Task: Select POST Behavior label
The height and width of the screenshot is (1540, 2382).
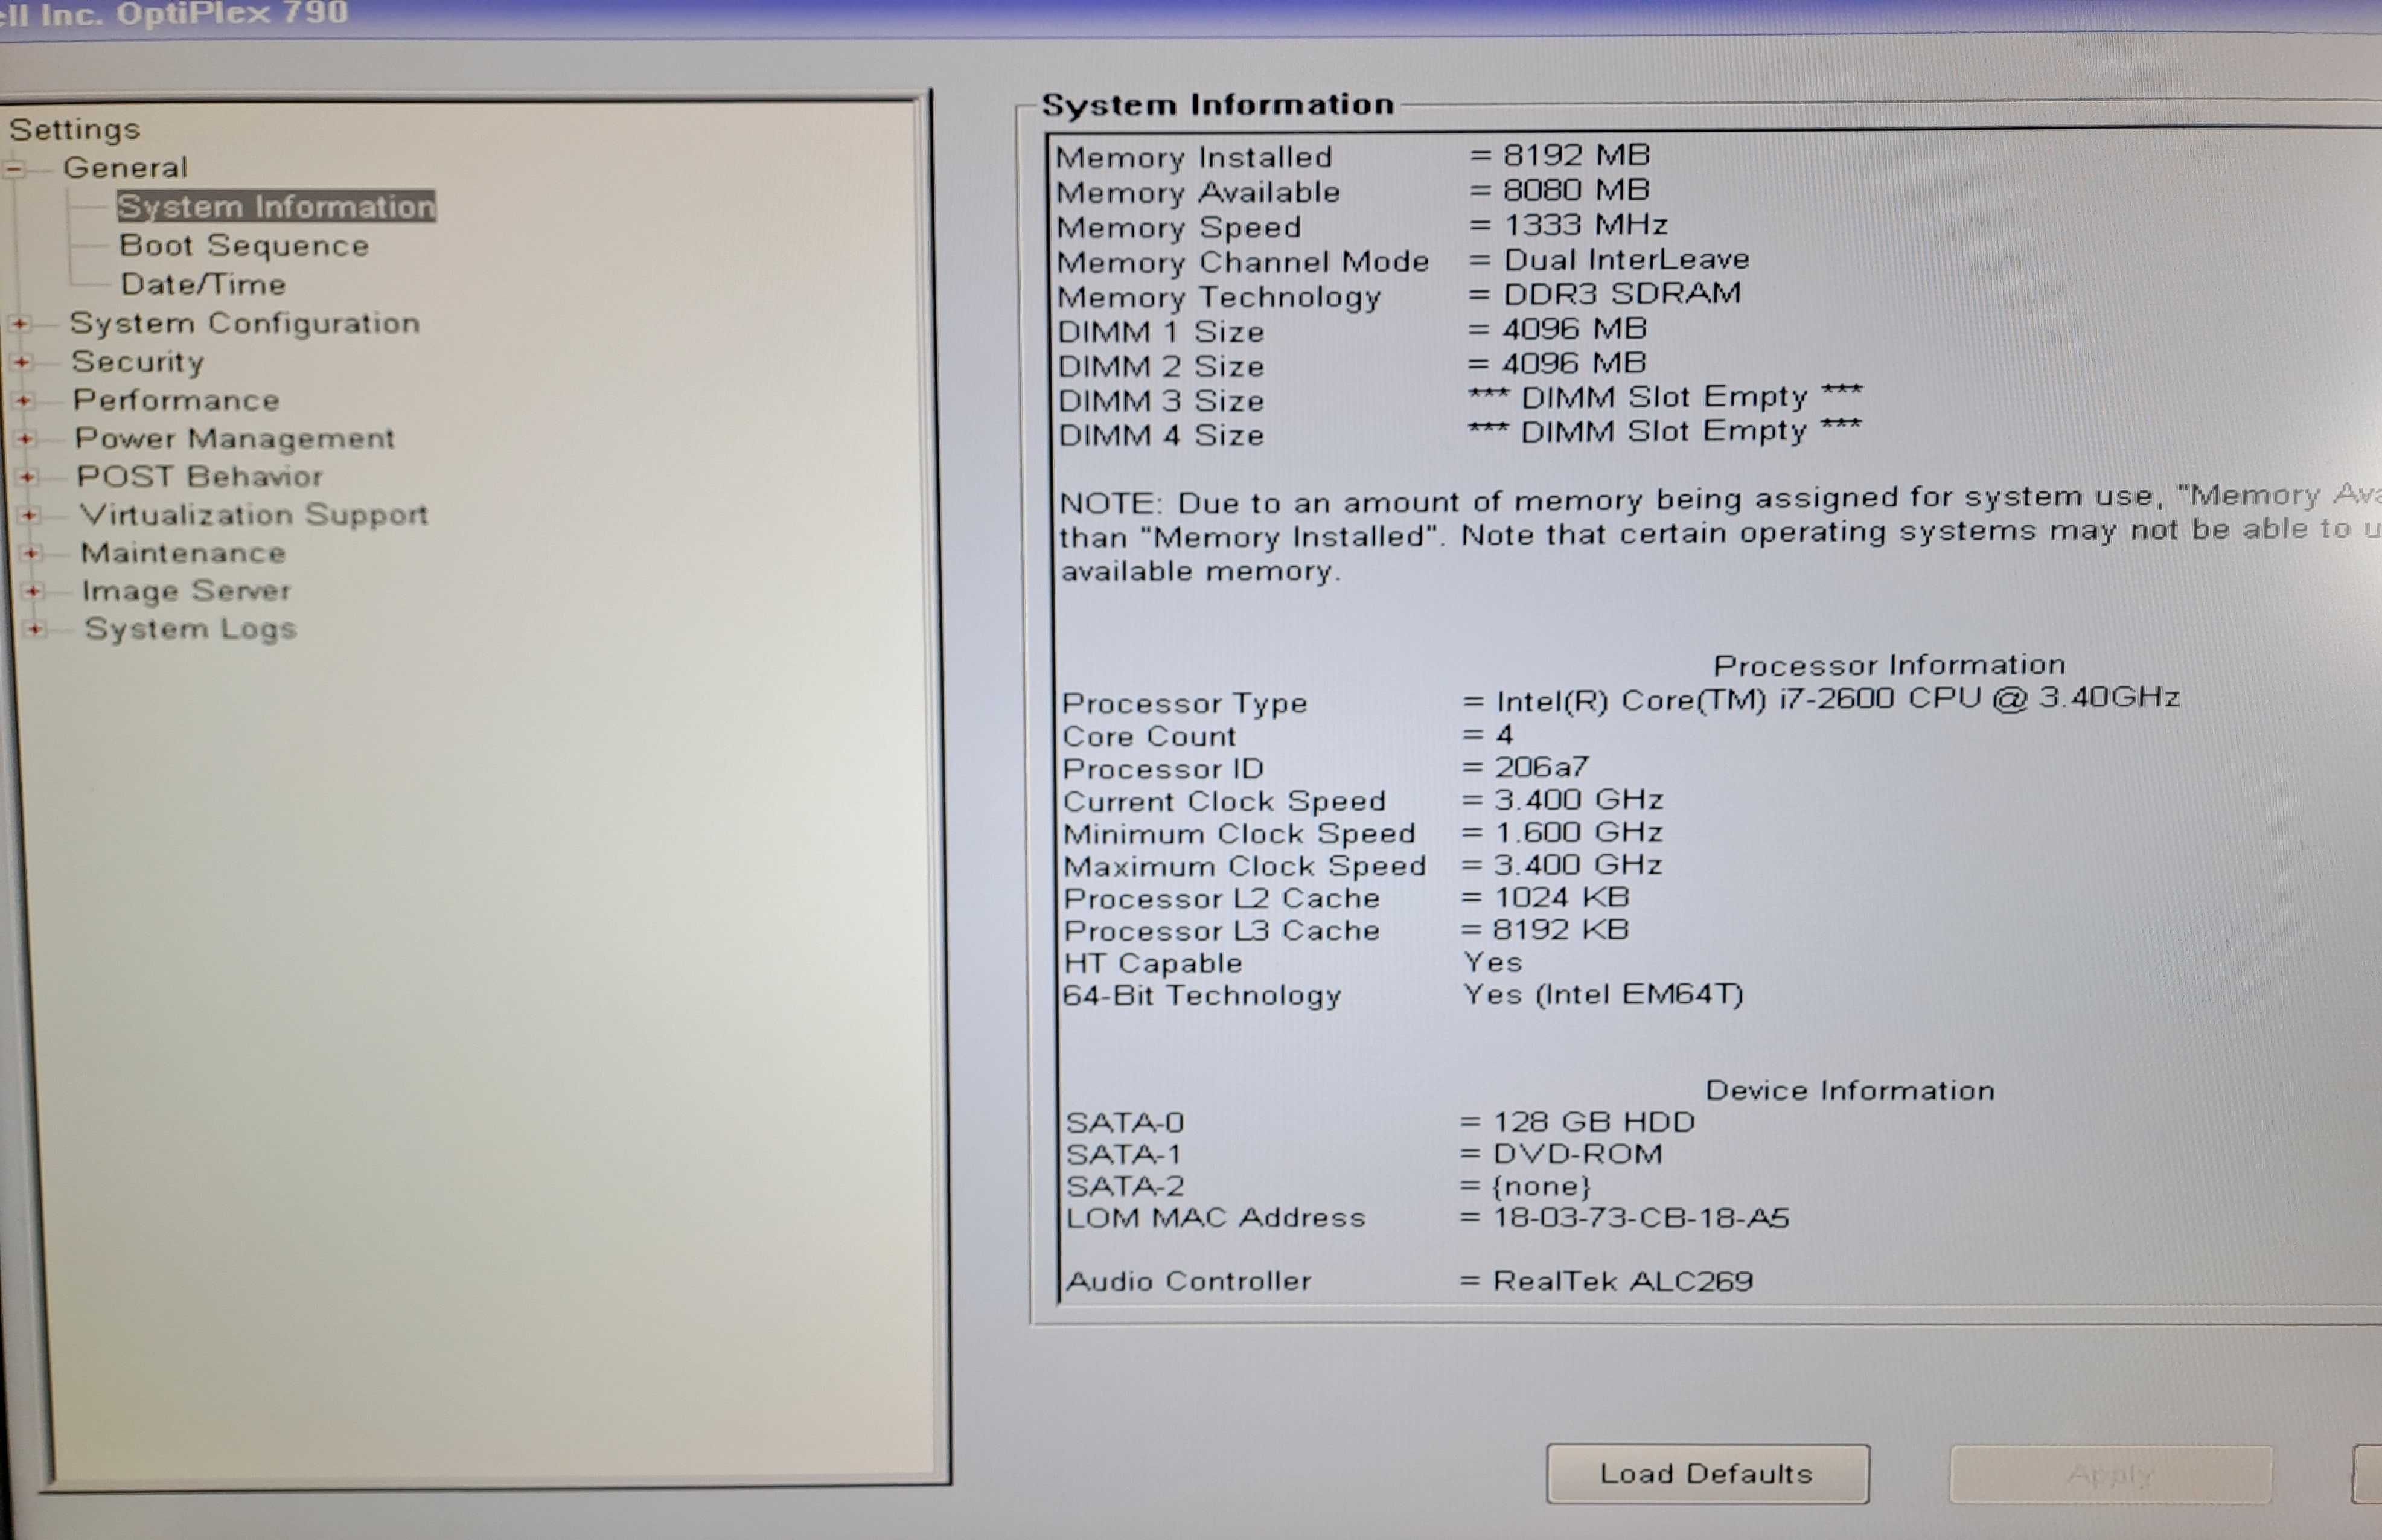Action: [200, 477]
